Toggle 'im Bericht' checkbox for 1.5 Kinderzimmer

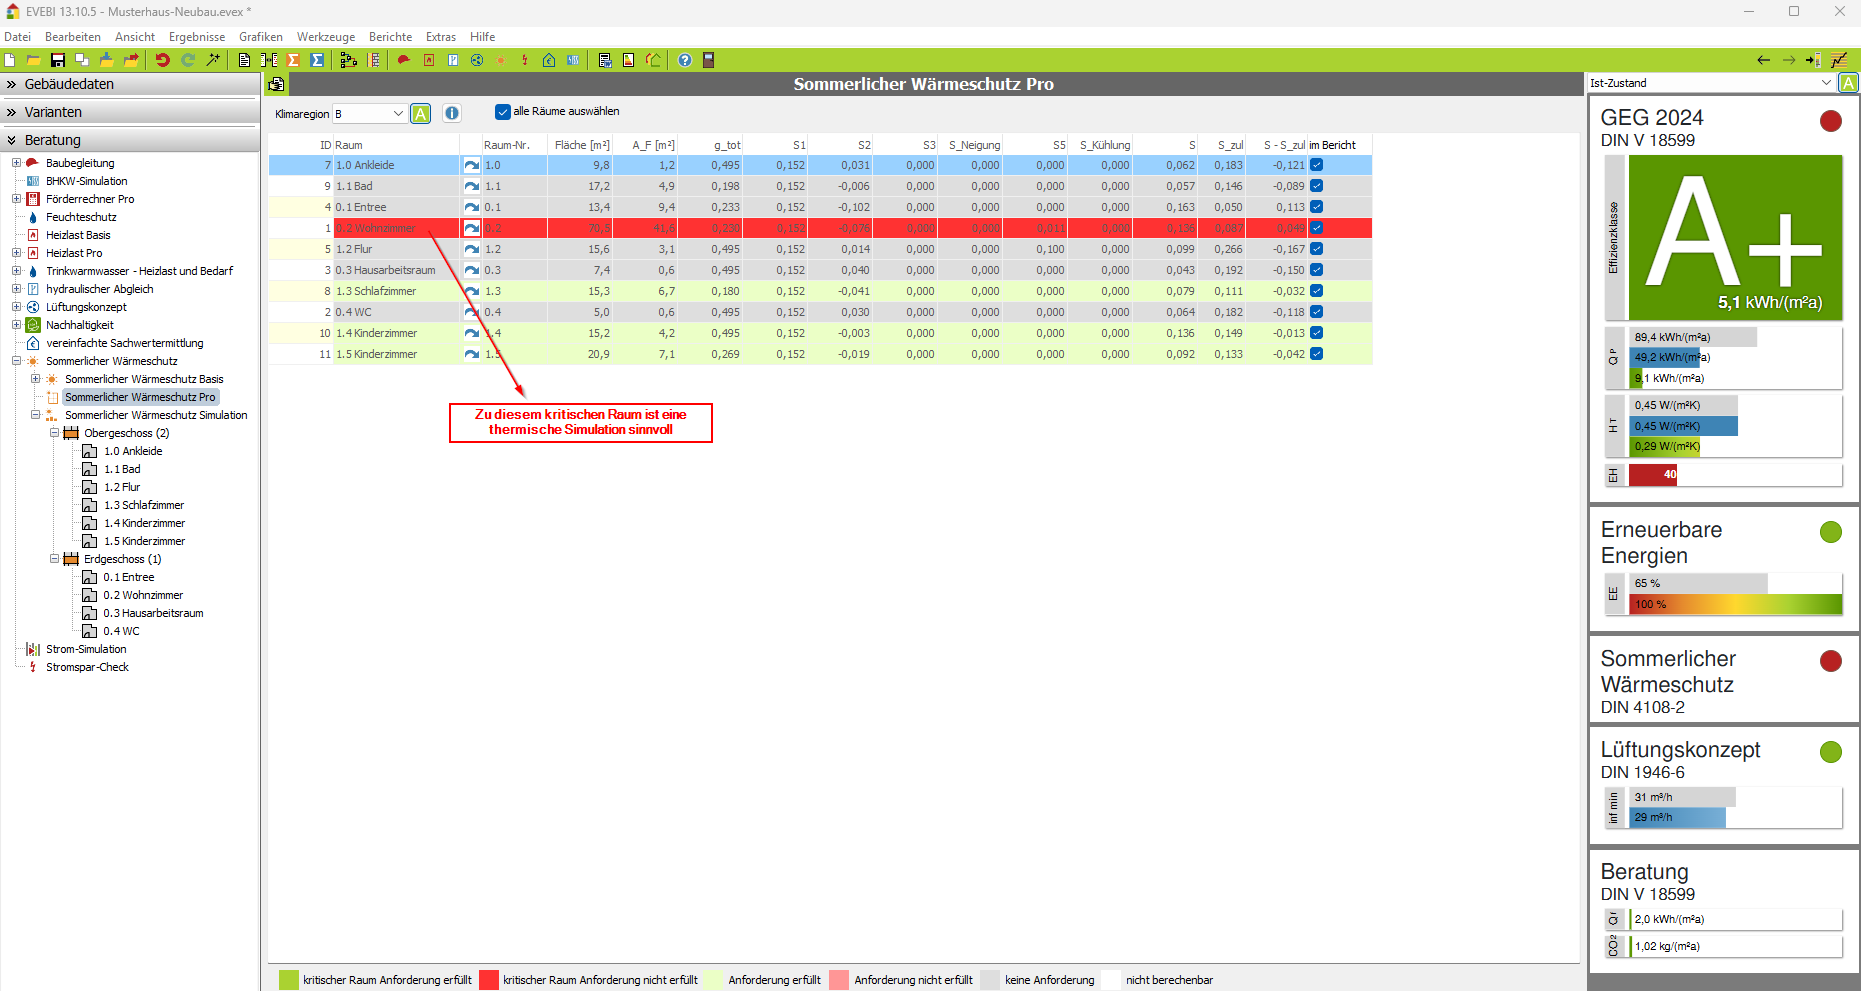tap(1317, 354)
